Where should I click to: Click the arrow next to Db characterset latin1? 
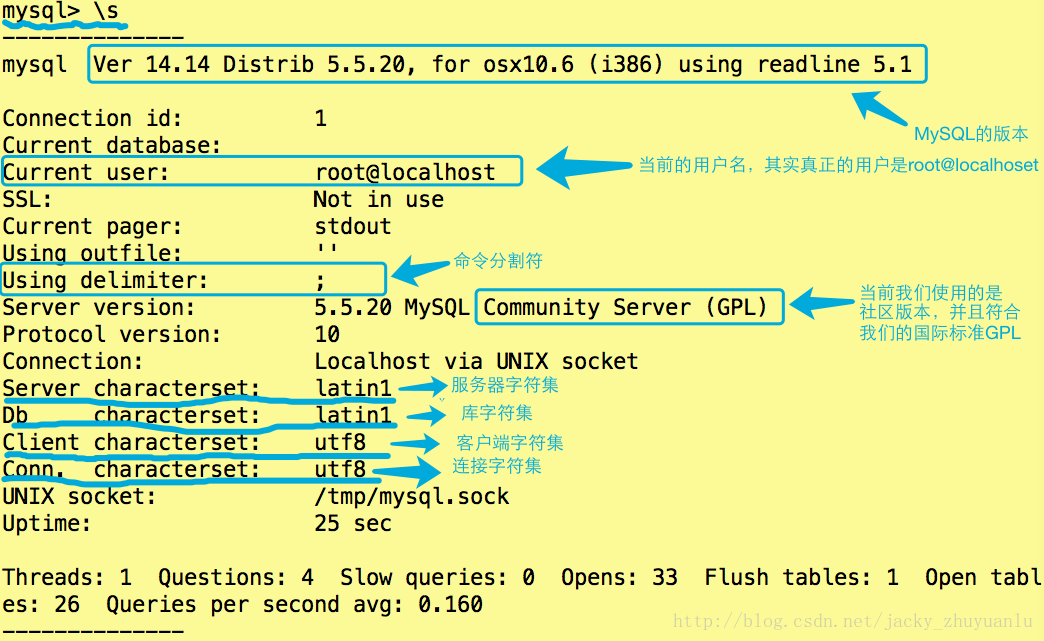click(426, 414)
